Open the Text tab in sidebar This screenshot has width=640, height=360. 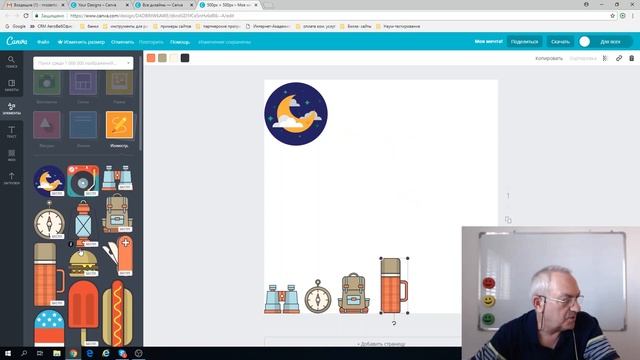point(11,132)
